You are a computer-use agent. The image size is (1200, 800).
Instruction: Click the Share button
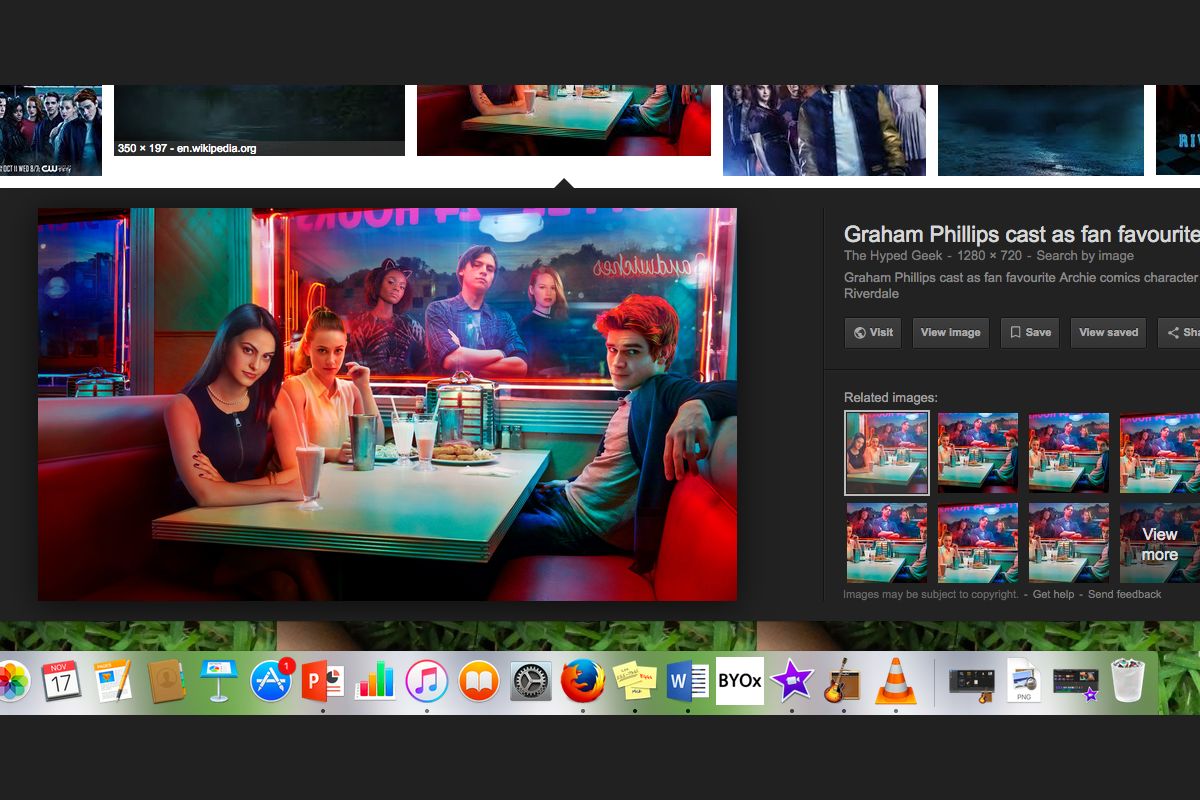(1180, 333)
